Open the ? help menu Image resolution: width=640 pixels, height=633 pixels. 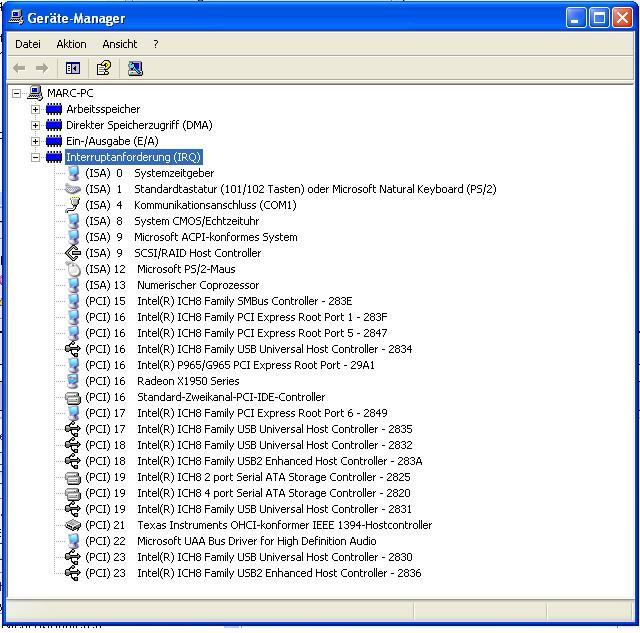point(156,44)
